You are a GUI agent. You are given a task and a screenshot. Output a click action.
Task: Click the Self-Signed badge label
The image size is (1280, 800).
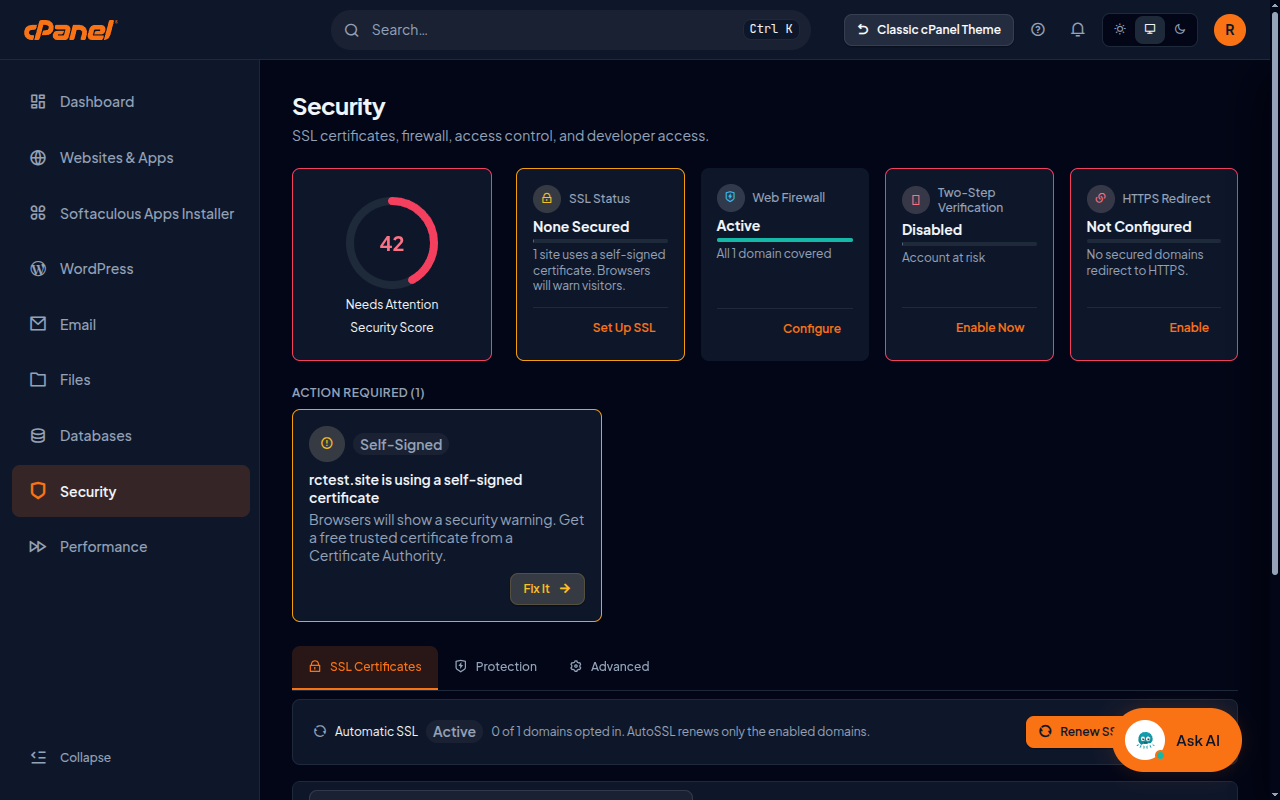click(401, 445)
